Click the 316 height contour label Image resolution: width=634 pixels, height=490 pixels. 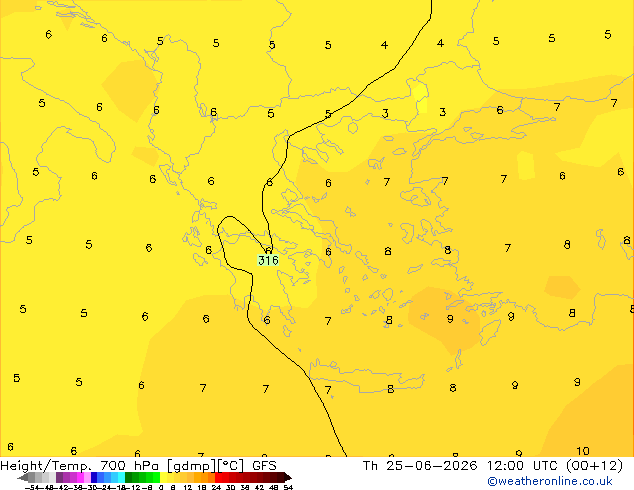[268, 260]
